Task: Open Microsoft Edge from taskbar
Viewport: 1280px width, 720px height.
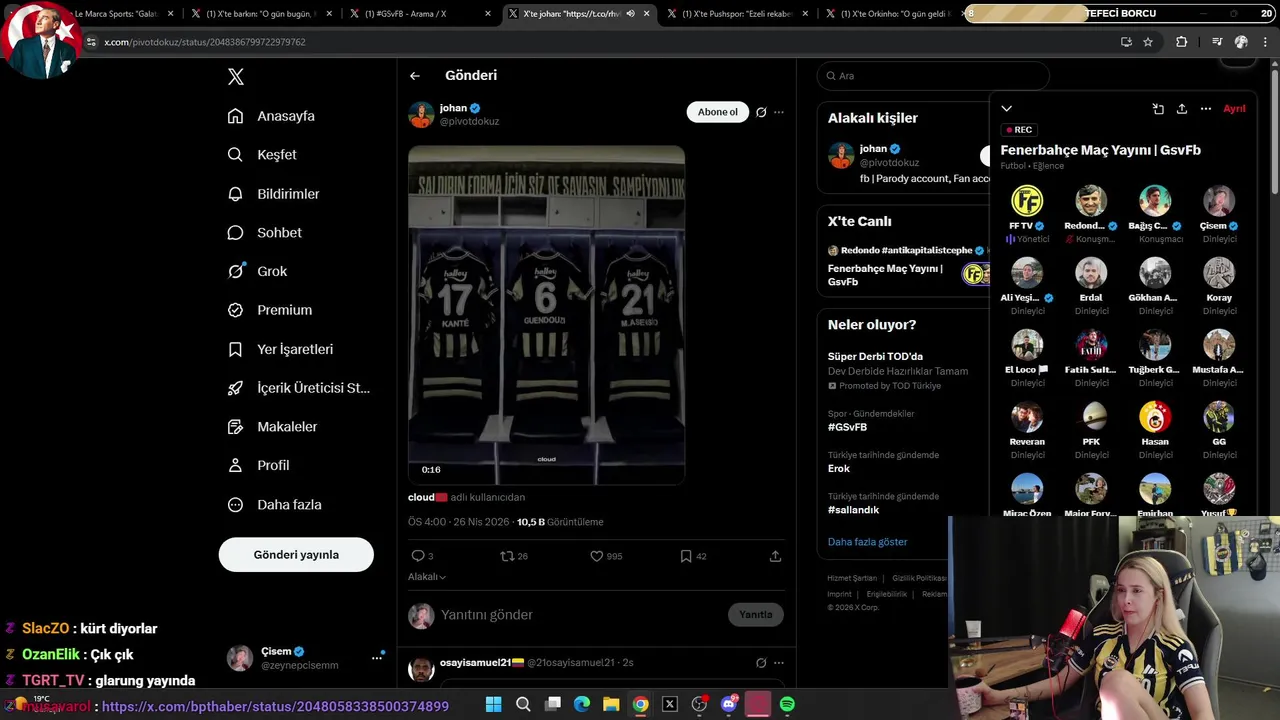Action: (582, 705)
